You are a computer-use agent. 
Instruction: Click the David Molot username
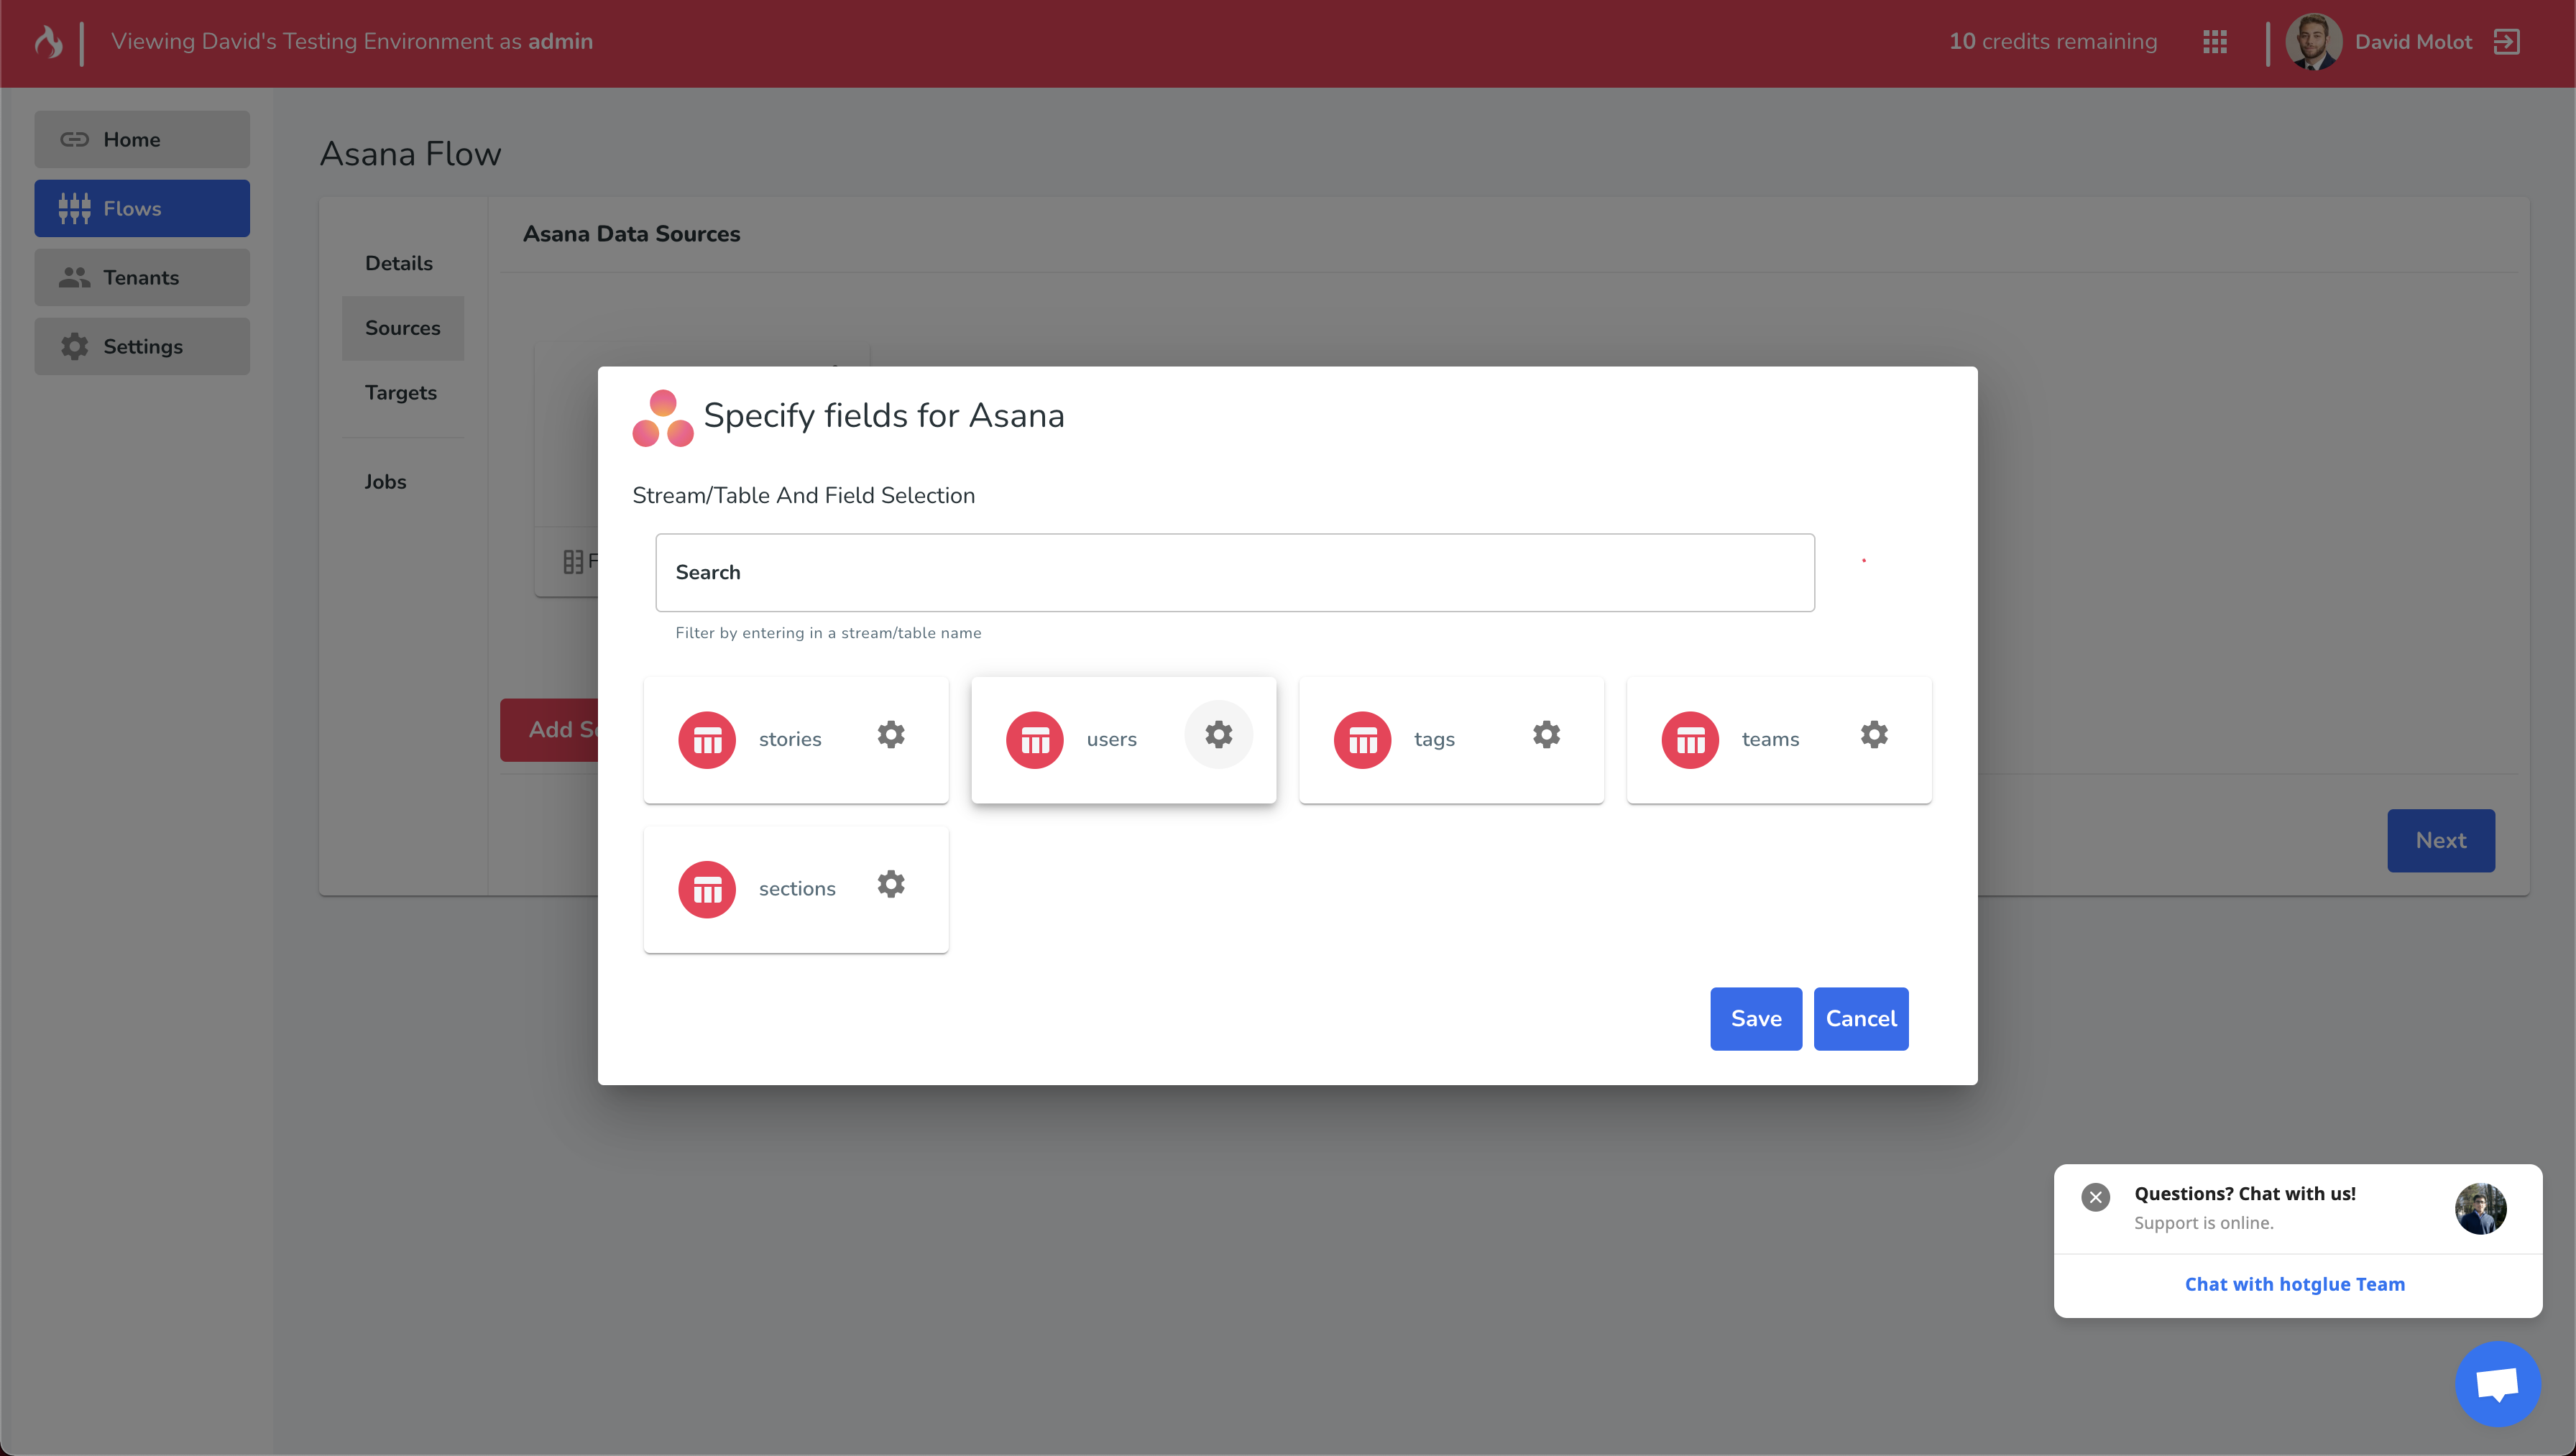click(2413, 42)
